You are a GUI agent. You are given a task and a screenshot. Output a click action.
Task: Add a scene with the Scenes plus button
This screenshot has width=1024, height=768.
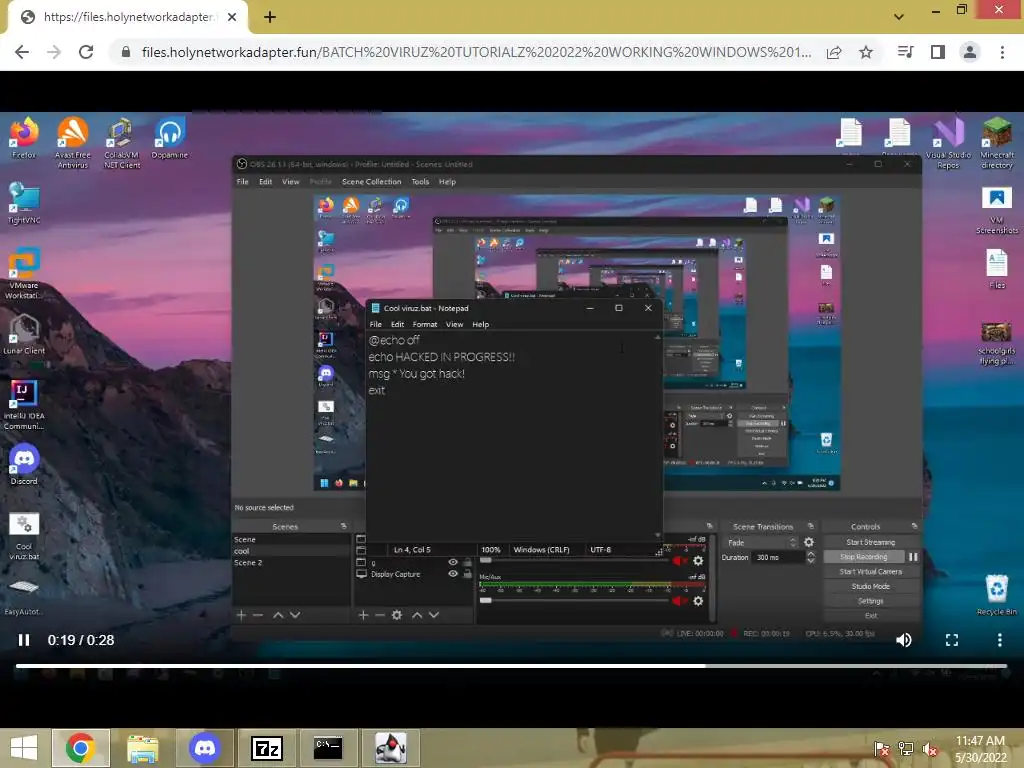pyautogui.click(x=241, y=615)
